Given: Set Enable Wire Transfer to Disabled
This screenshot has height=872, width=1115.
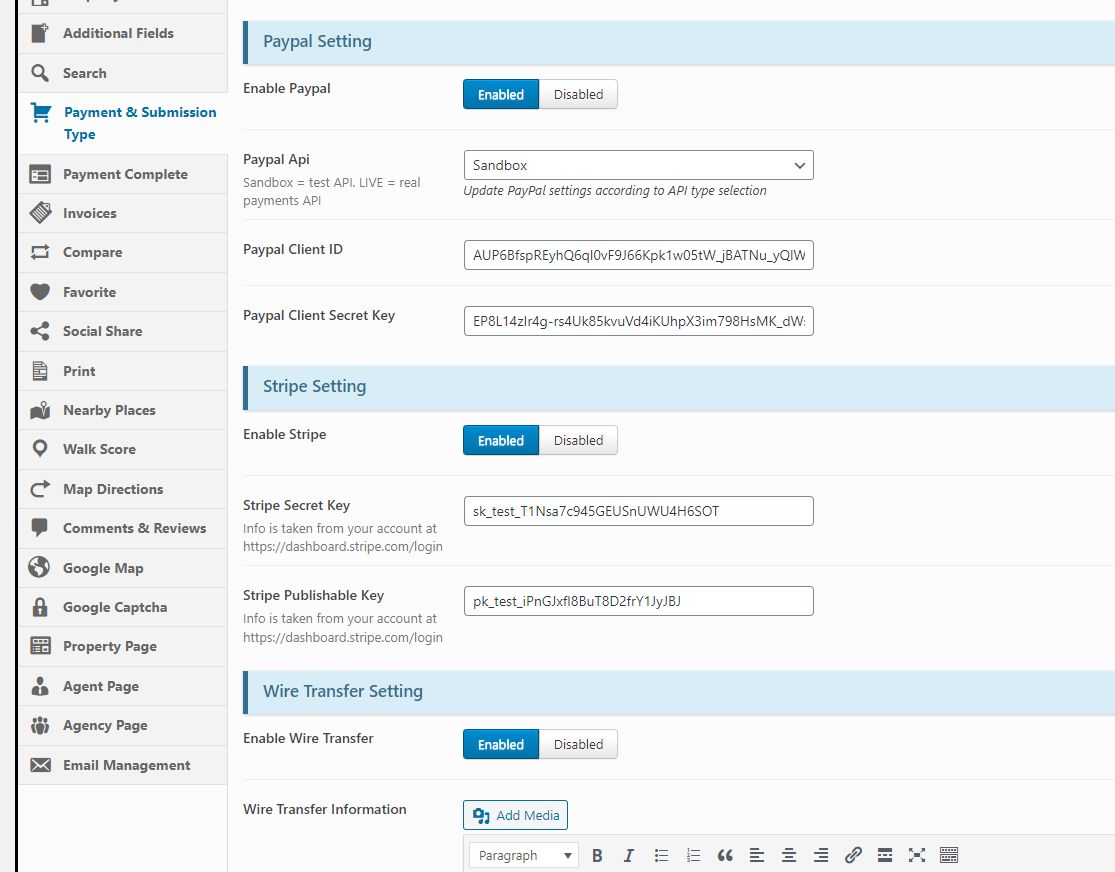Looking at the screenshot, I should point(578,744).
